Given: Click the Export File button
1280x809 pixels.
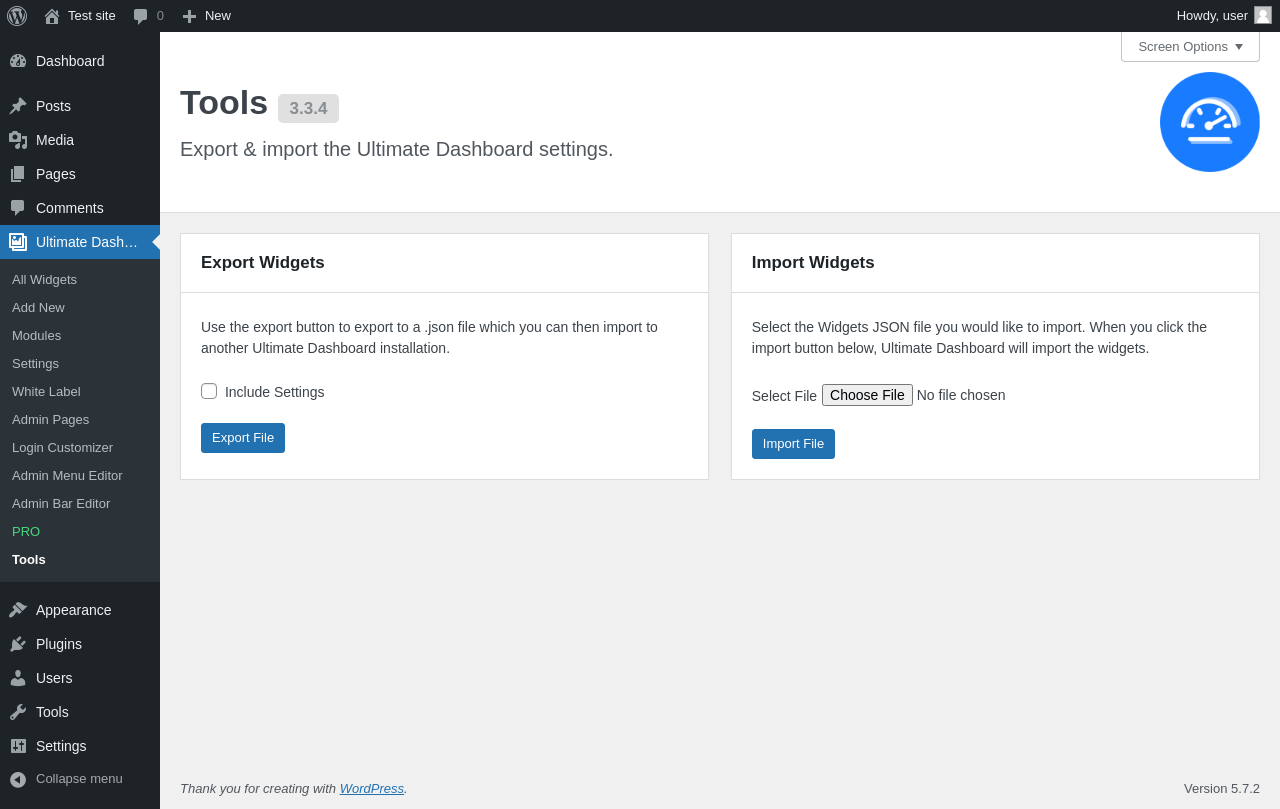Looking at the screenshot, I should click(x=243, y=438).
